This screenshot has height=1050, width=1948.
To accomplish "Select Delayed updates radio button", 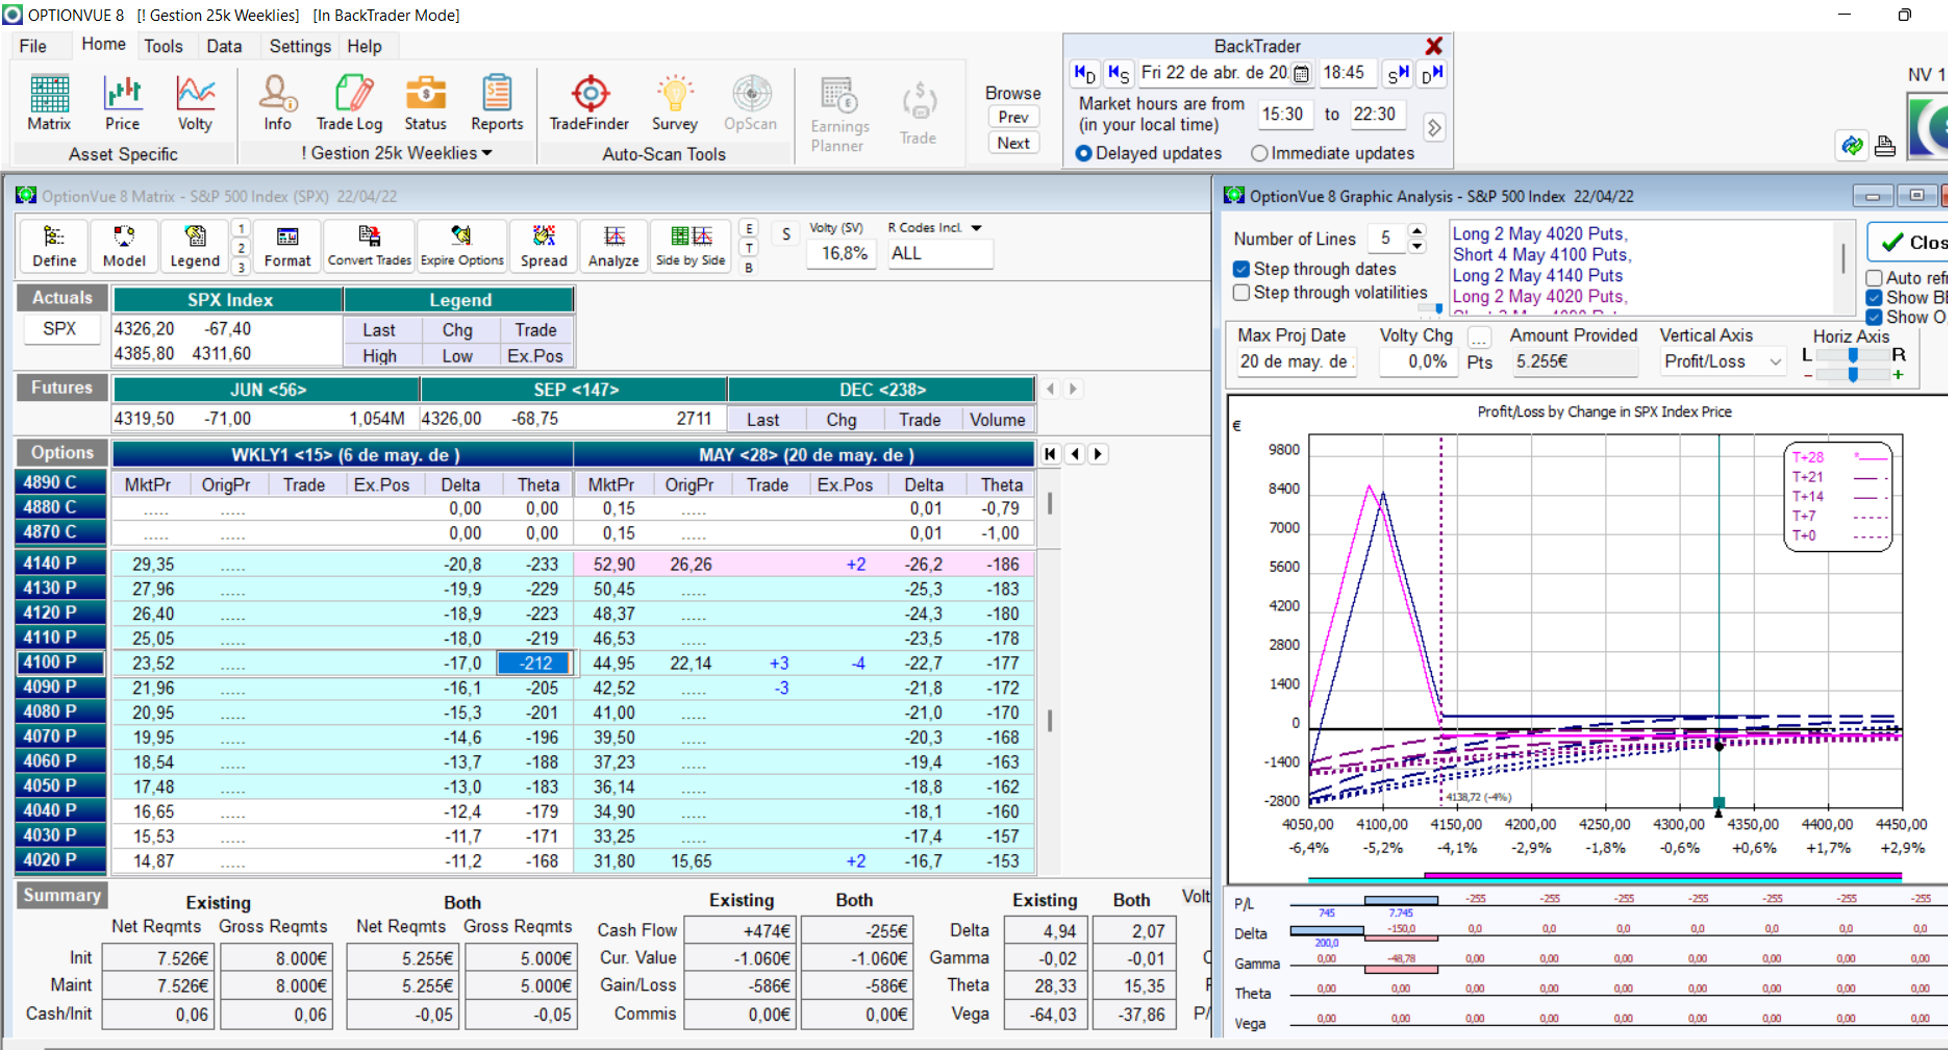I will 1083,153.
